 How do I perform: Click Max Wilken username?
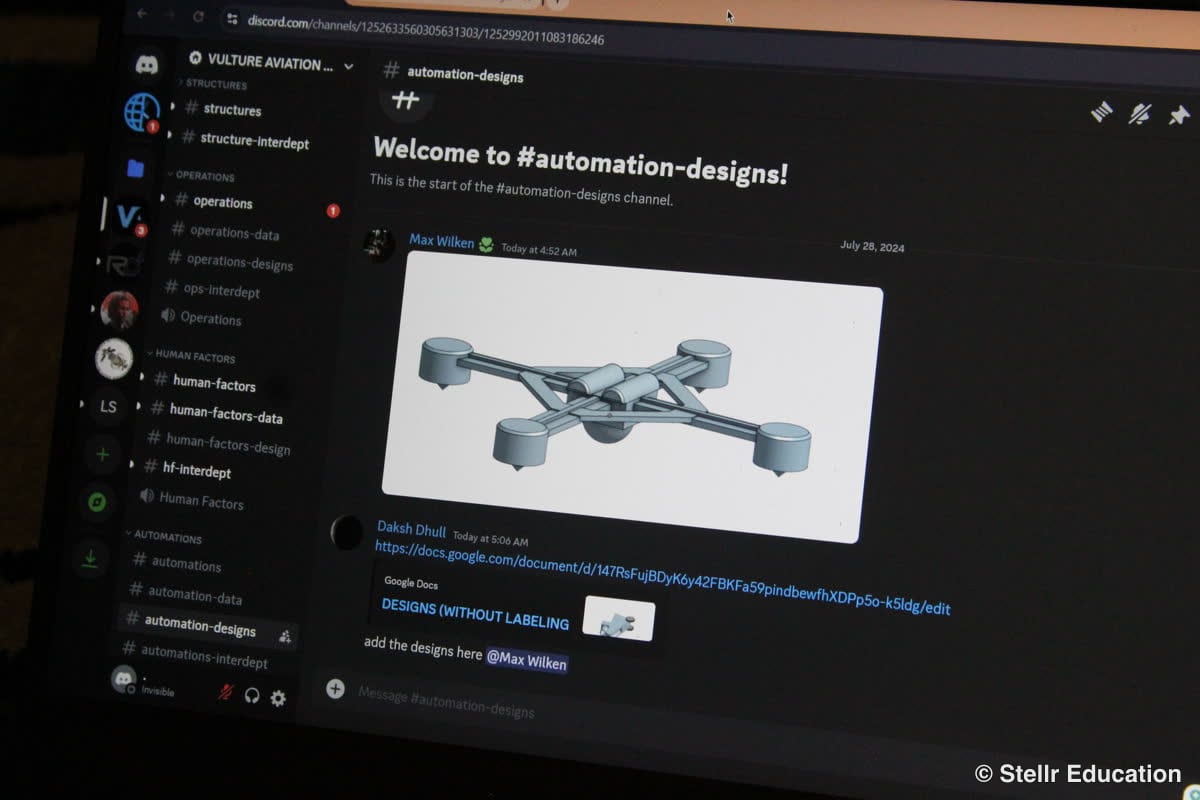coord(441,242)
